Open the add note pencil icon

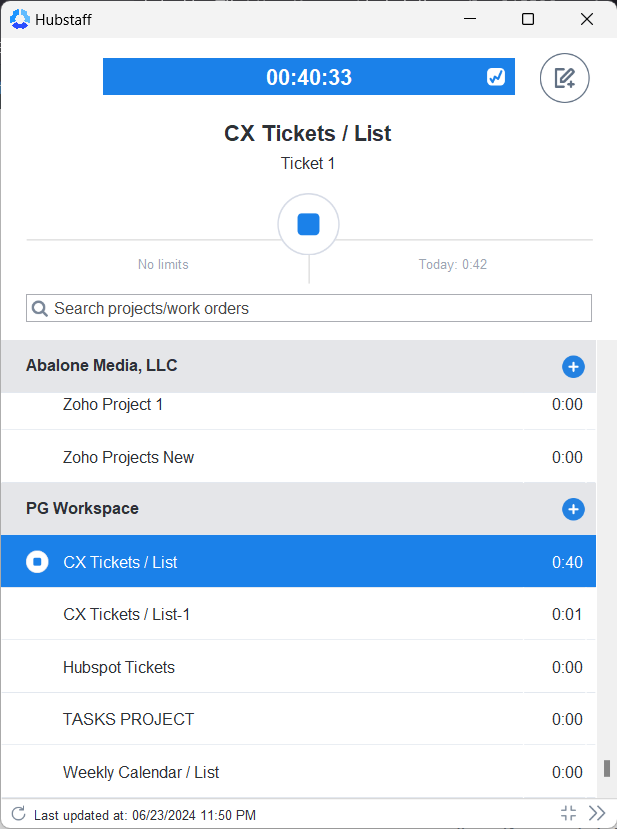(x=564, y=78)
